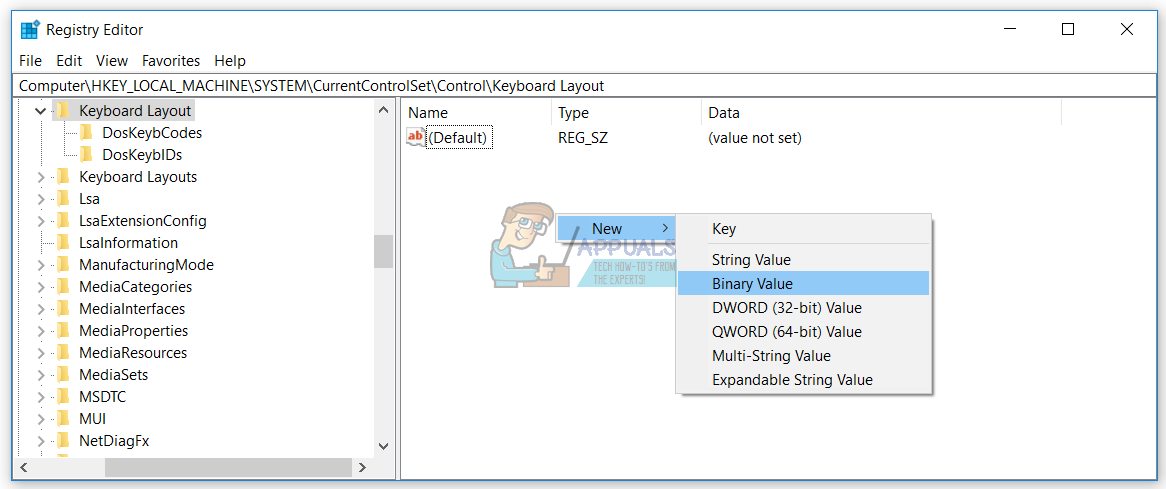Select DWORD (32-bit) Value option
The width and height of the screenshot is (1166, 489).
[786, 308]
